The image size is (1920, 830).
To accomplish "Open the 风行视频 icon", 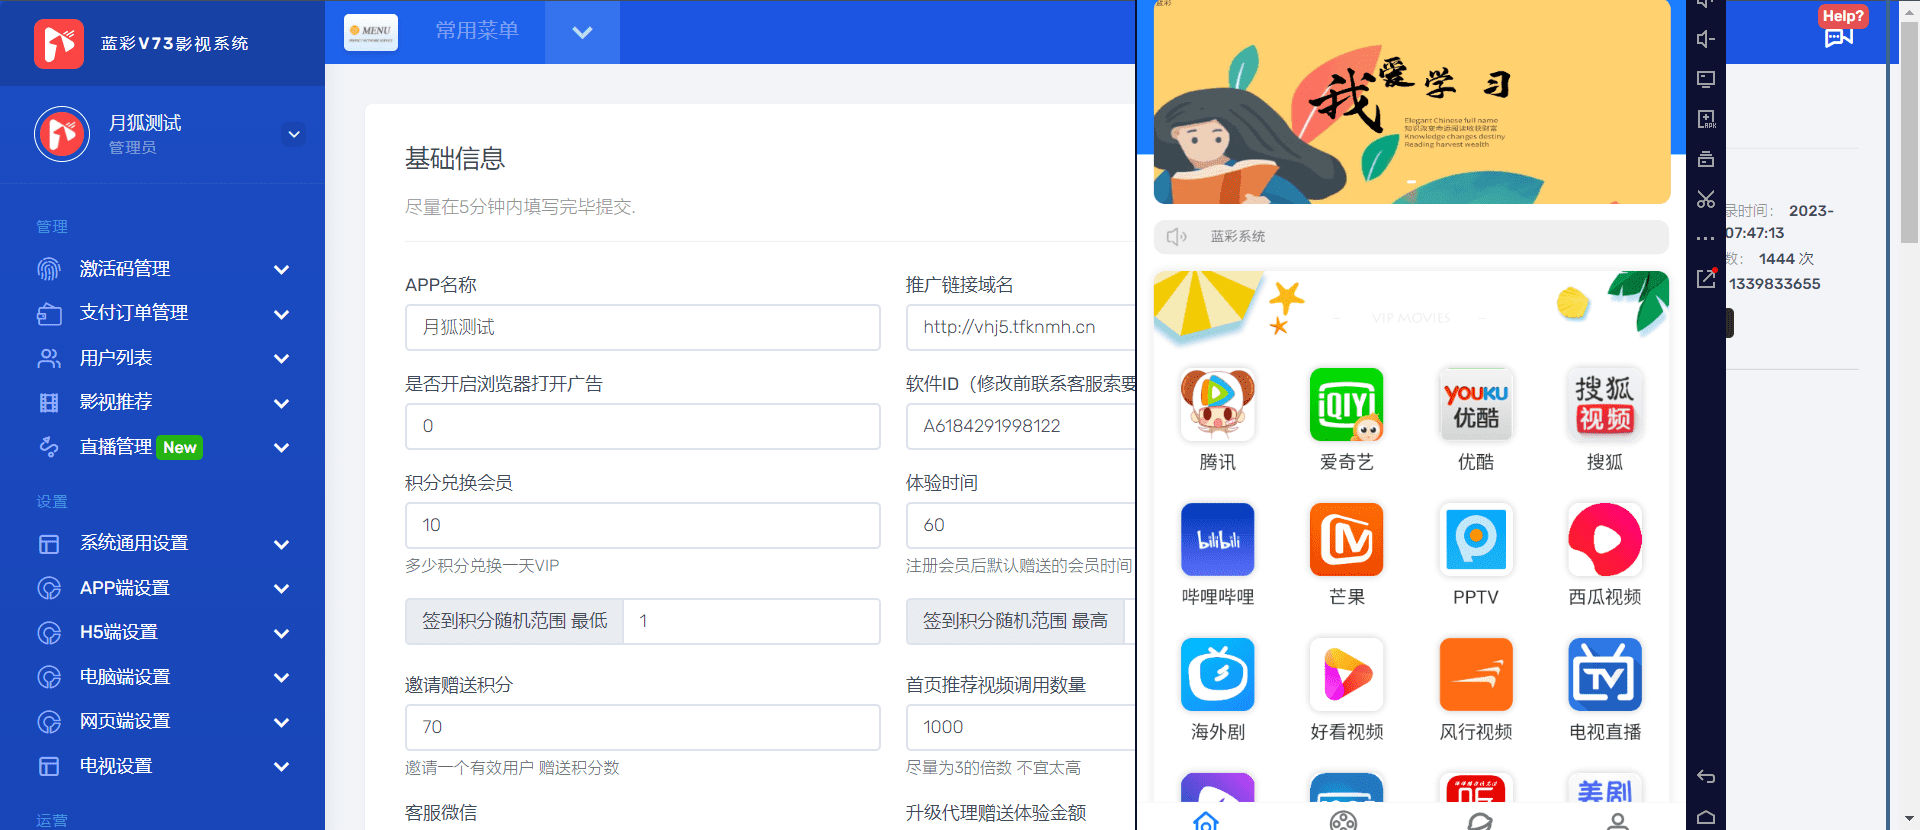I will [x=1475, y=675].
